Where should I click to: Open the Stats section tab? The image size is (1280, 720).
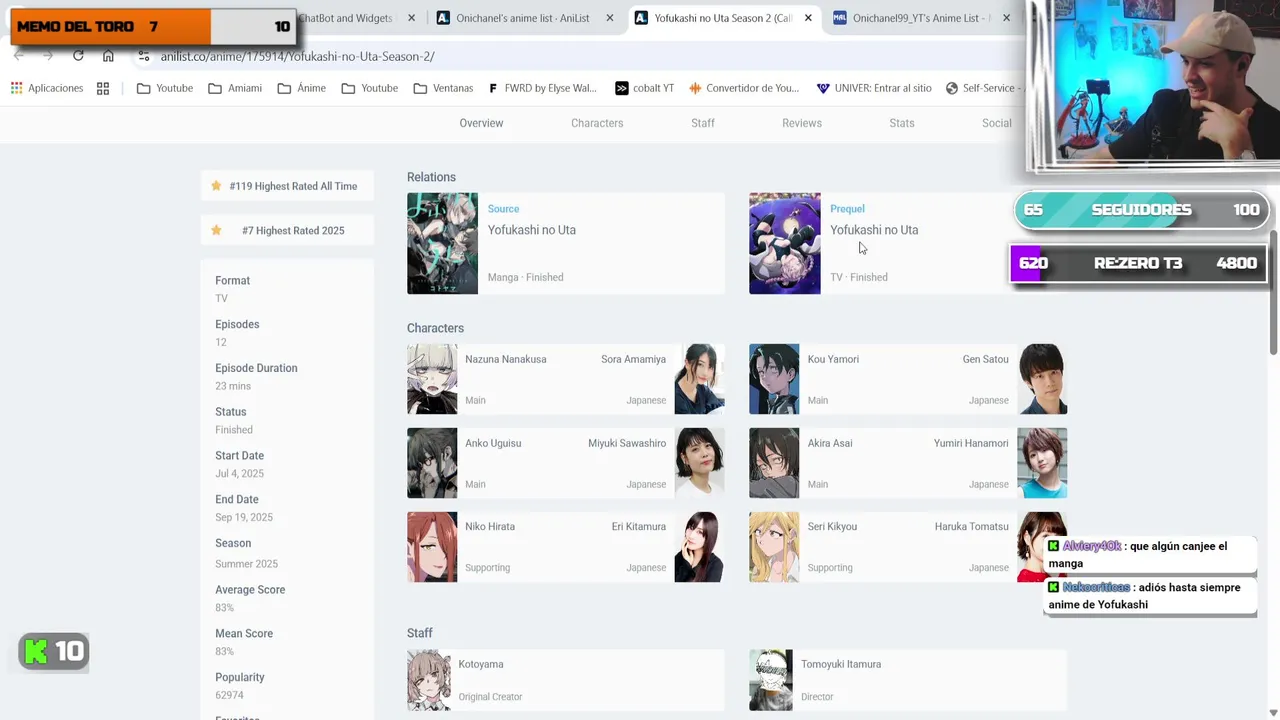coord(902,123)
